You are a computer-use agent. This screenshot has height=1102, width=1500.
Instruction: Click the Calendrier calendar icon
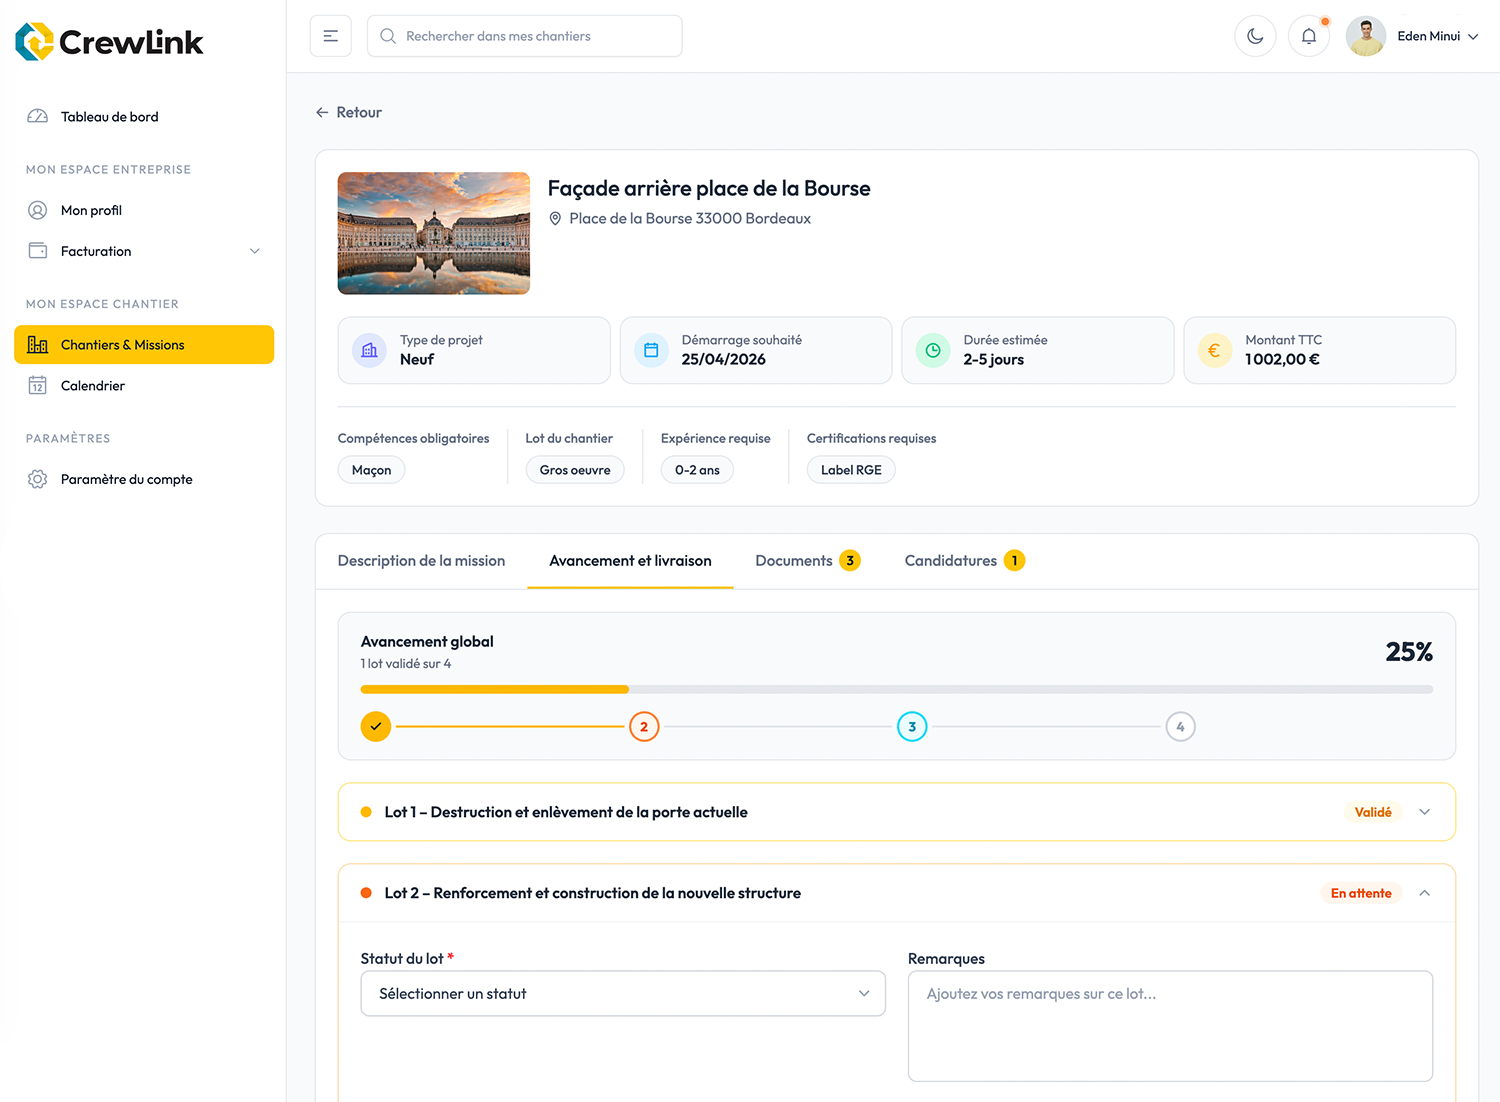coord(38,386)
